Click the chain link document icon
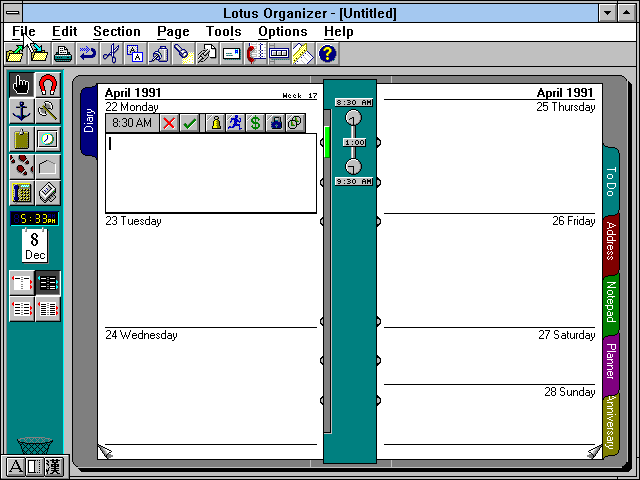The width and height of the screenshot is (640, 480). click(207, 54)
